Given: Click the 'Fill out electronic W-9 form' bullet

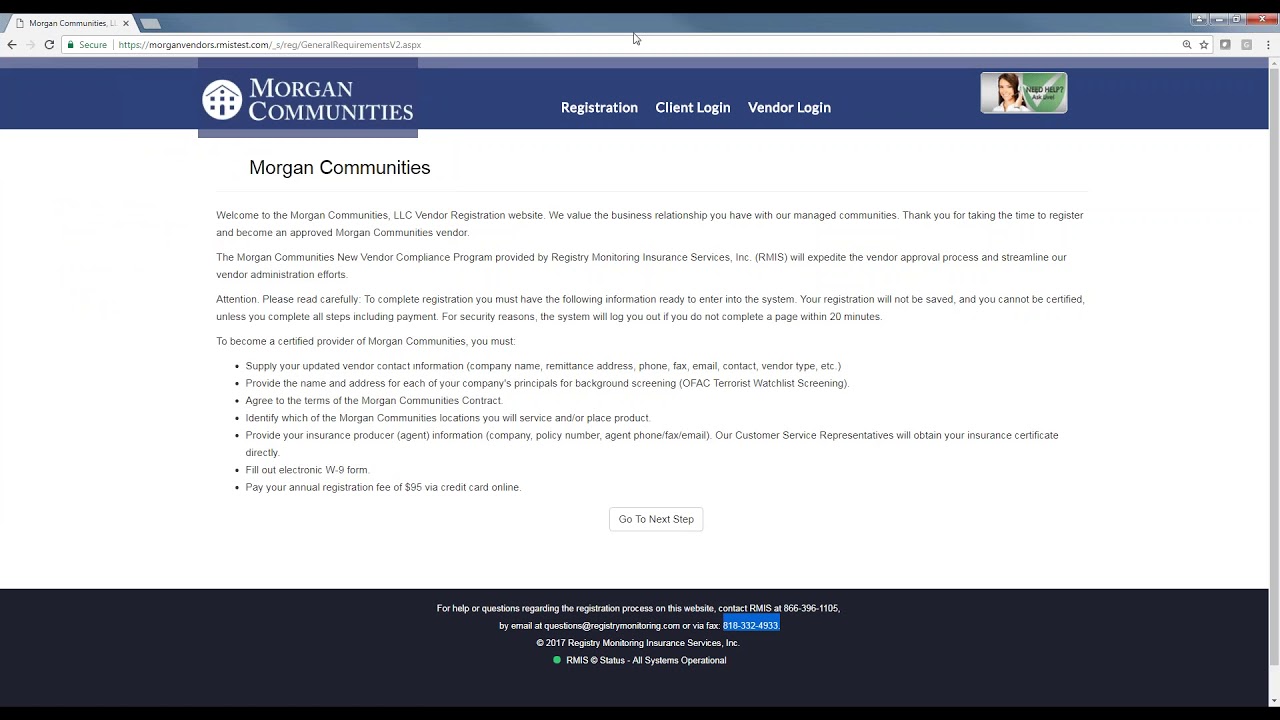Looking at the screenshot, I should pyautogui.click(x=307, y=470).
